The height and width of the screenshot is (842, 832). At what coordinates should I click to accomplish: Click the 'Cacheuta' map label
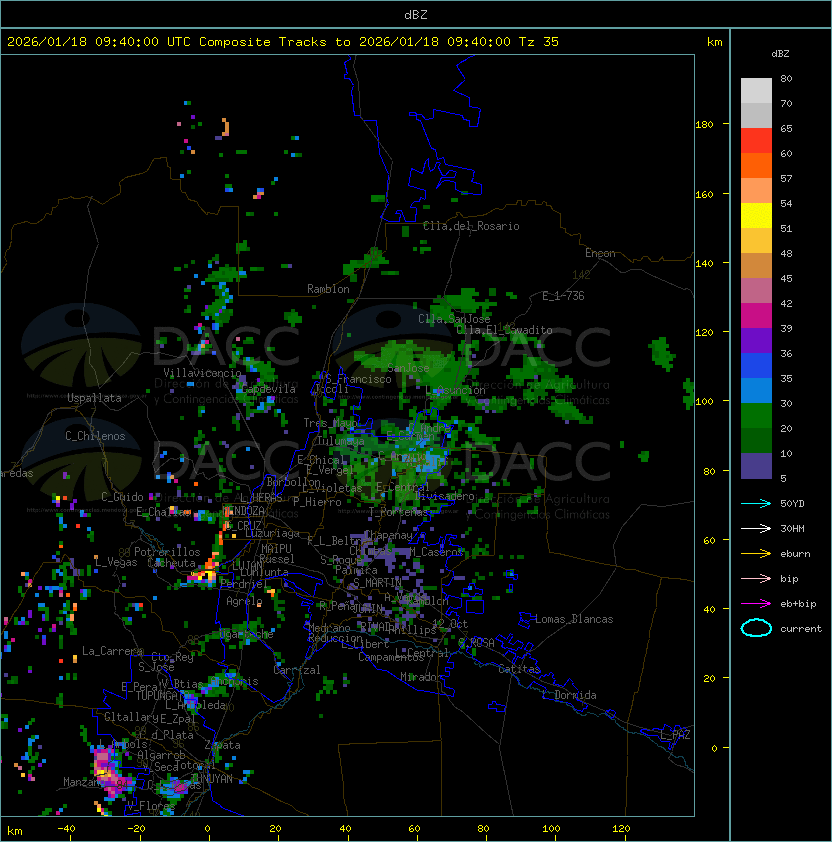(x=171, y=563)
